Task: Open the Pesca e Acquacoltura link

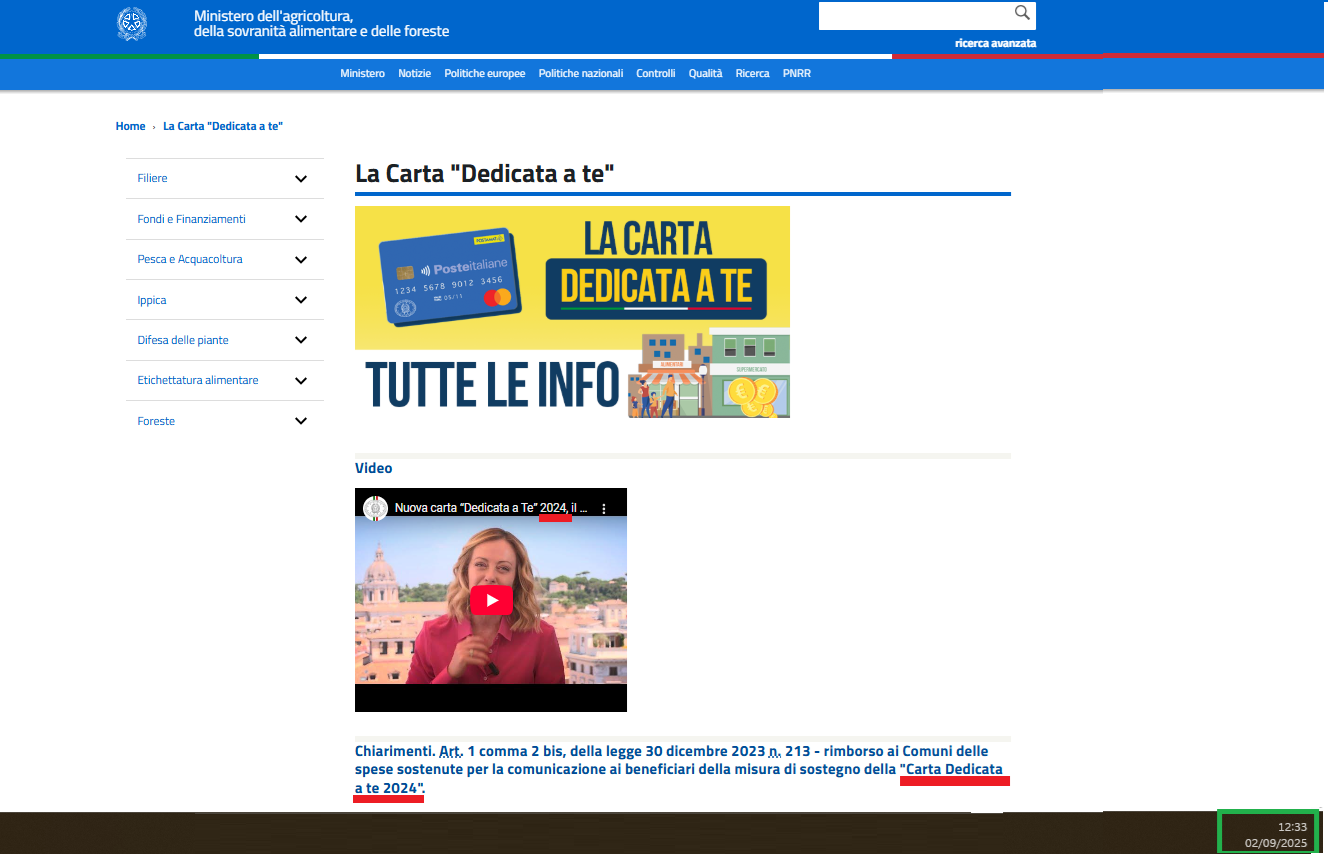Action: [190, 259]
